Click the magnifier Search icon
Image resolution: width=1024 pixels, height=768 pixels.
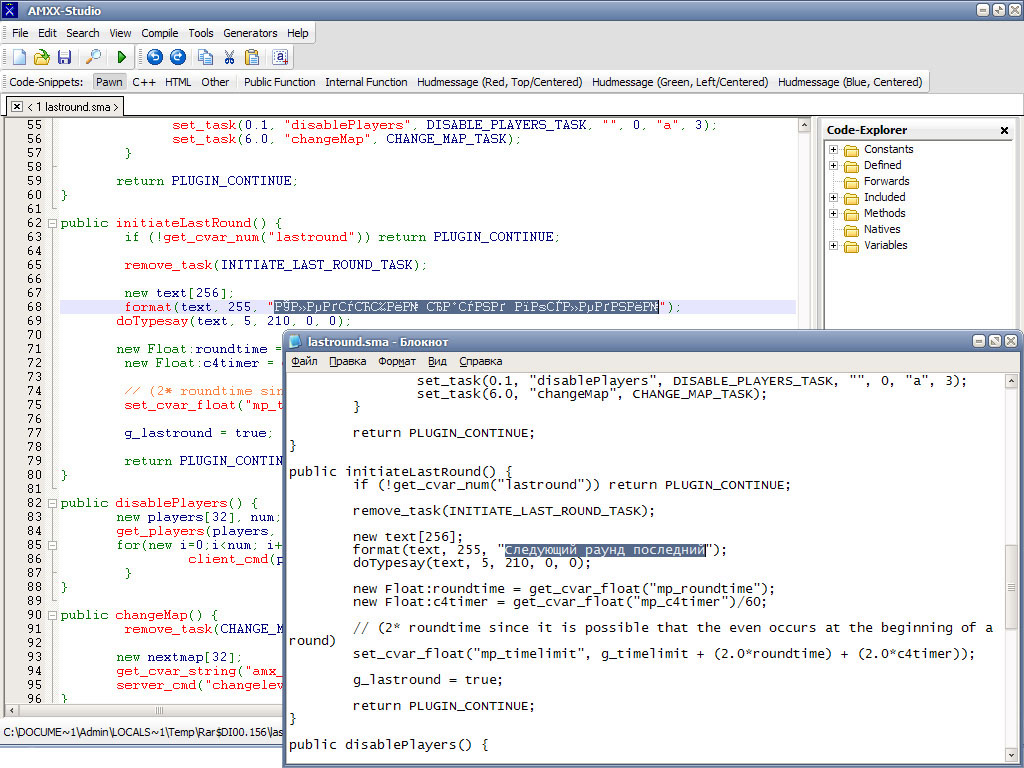(93, 58)
